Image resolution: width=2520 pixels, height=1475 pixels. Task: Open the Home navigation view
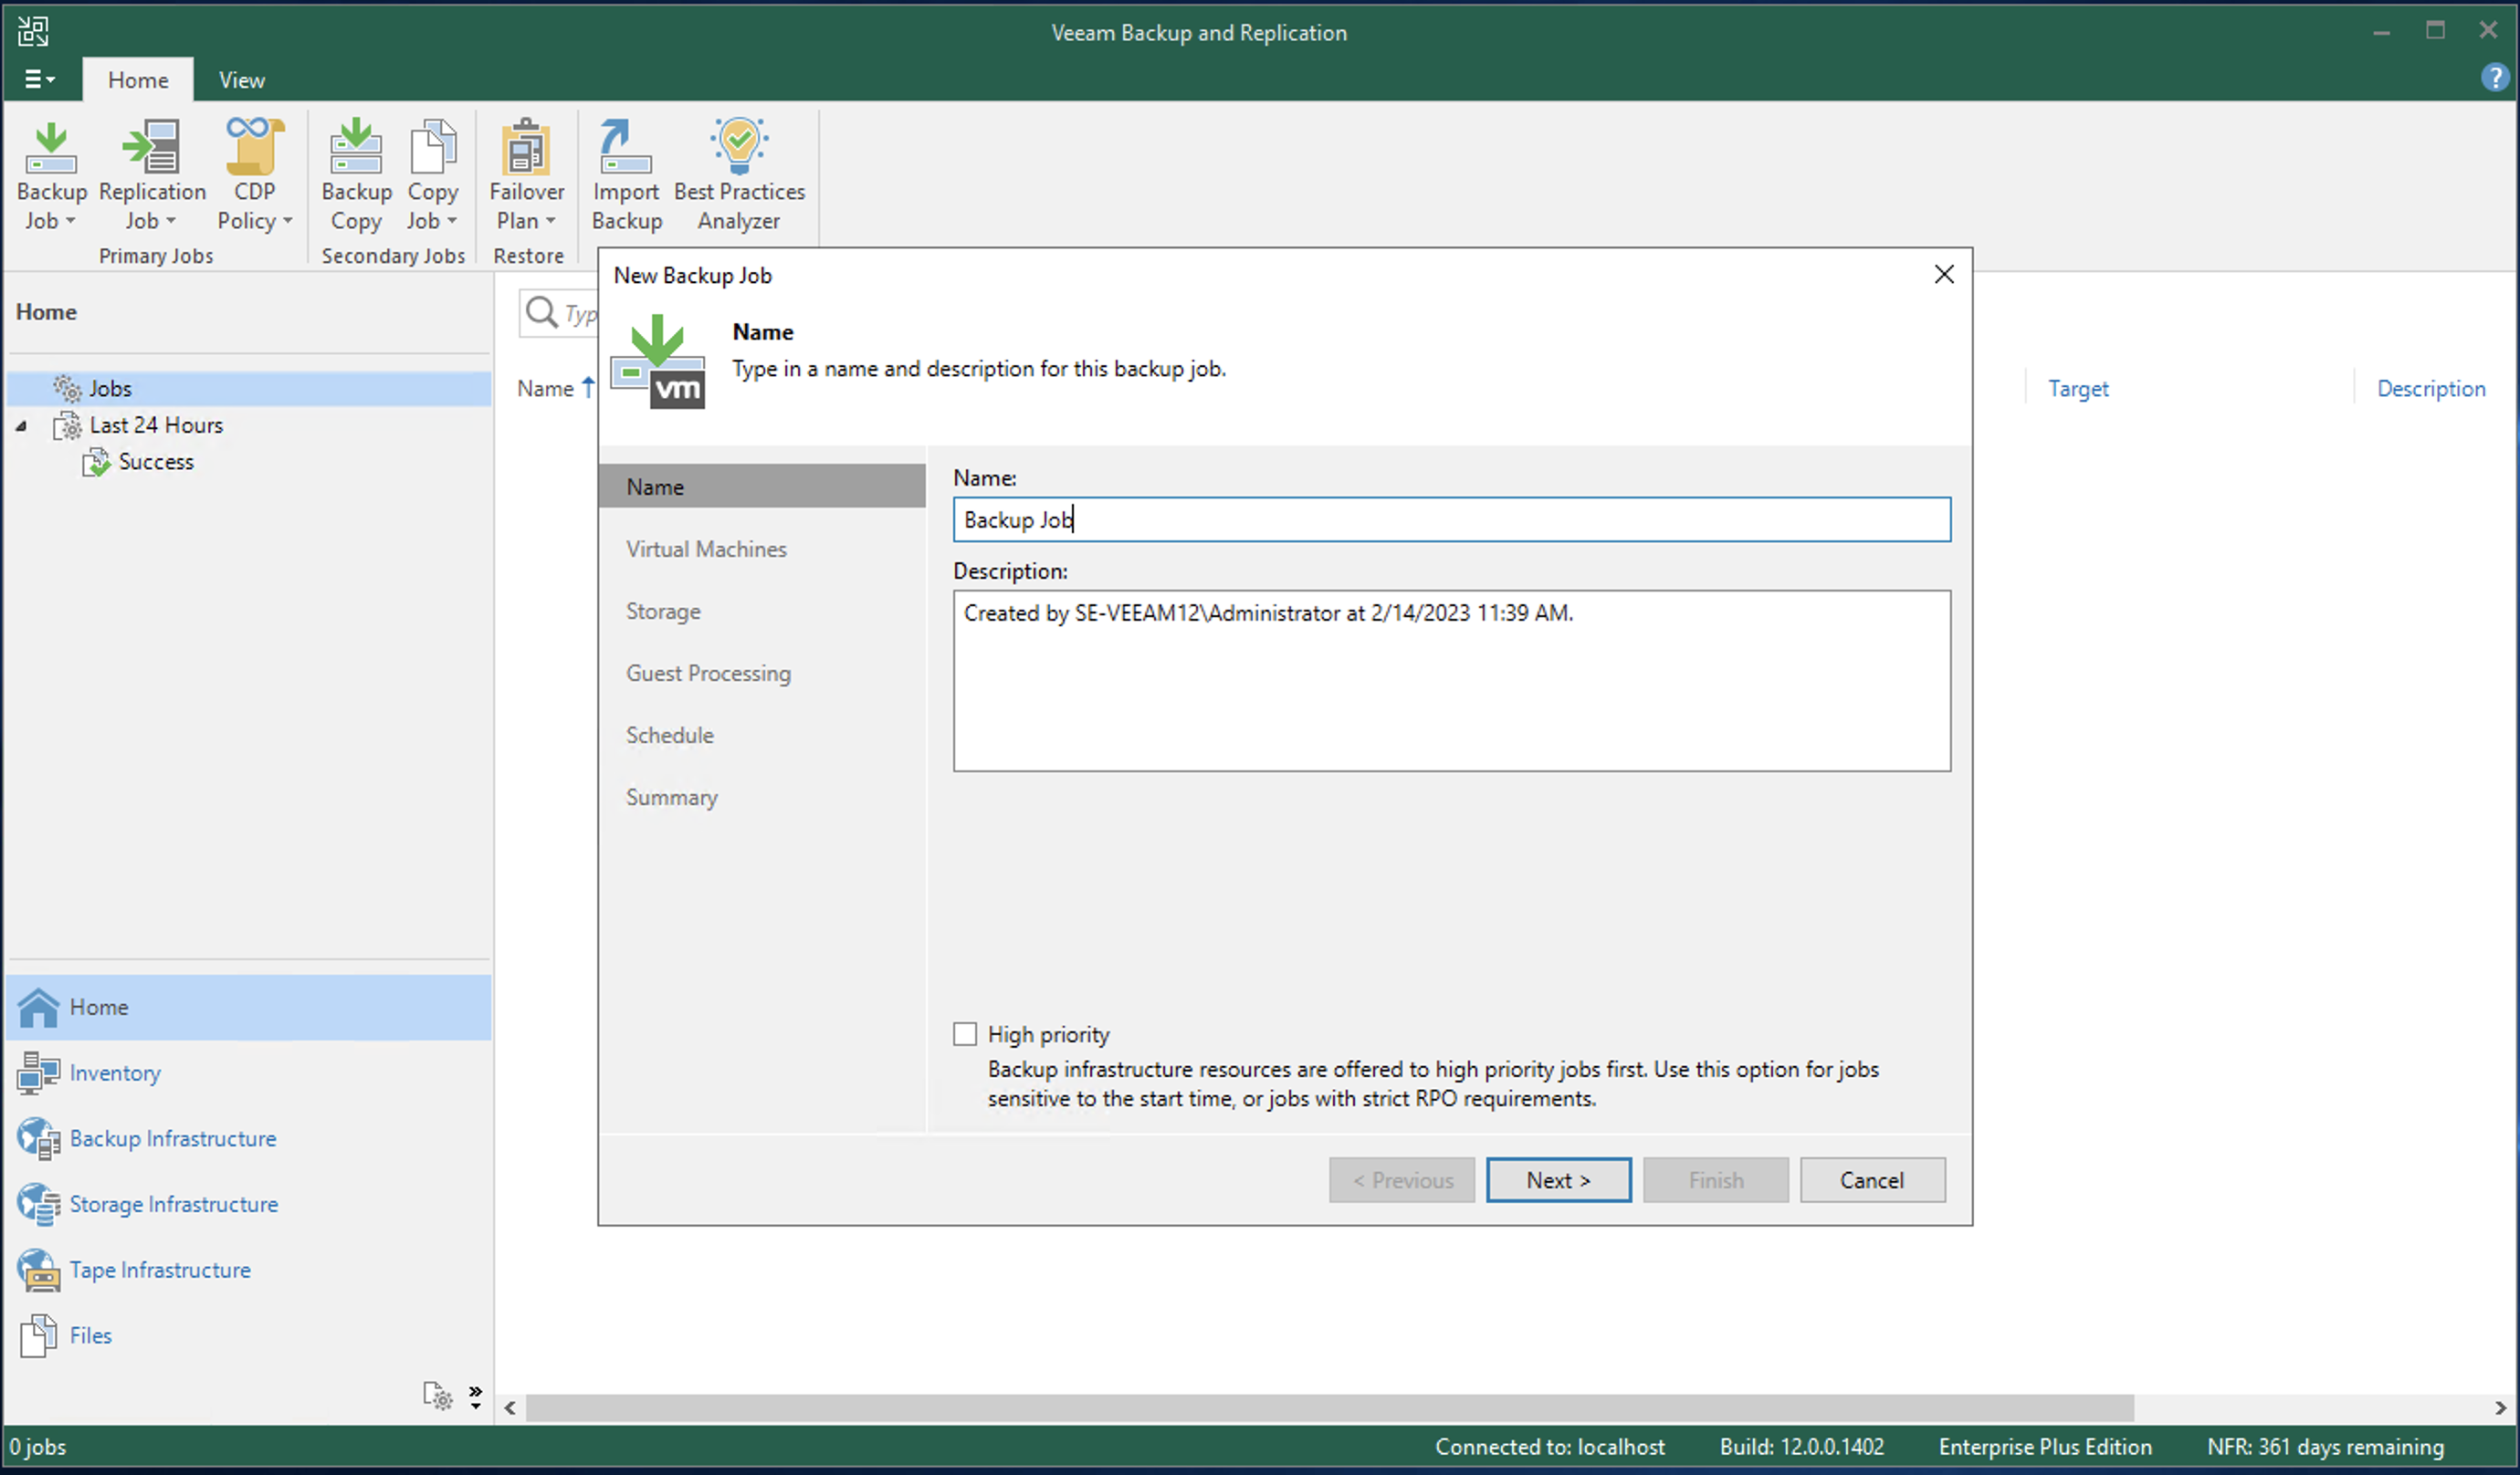click(x=248, y=1007)
